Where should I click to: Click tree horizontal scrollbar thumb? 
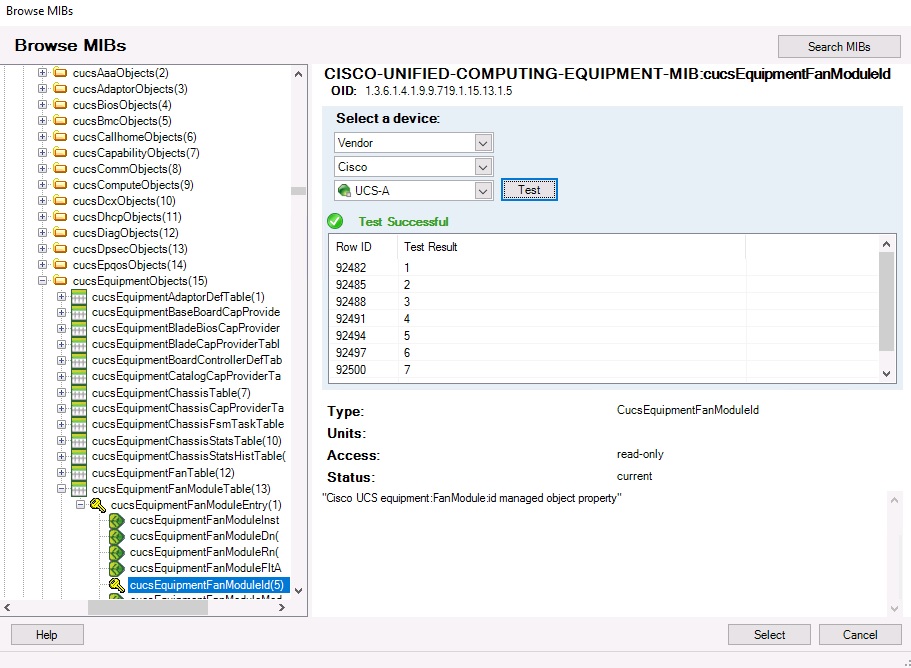coord(148,608)
